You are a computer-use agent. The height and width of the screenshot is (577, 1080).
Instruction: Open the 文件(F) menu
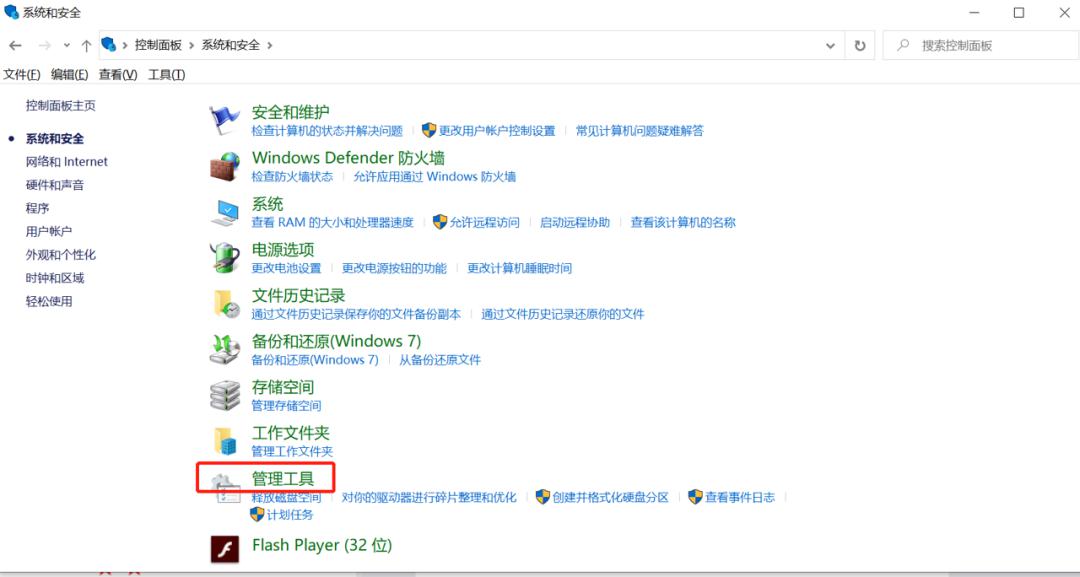(x=22, y=75)
